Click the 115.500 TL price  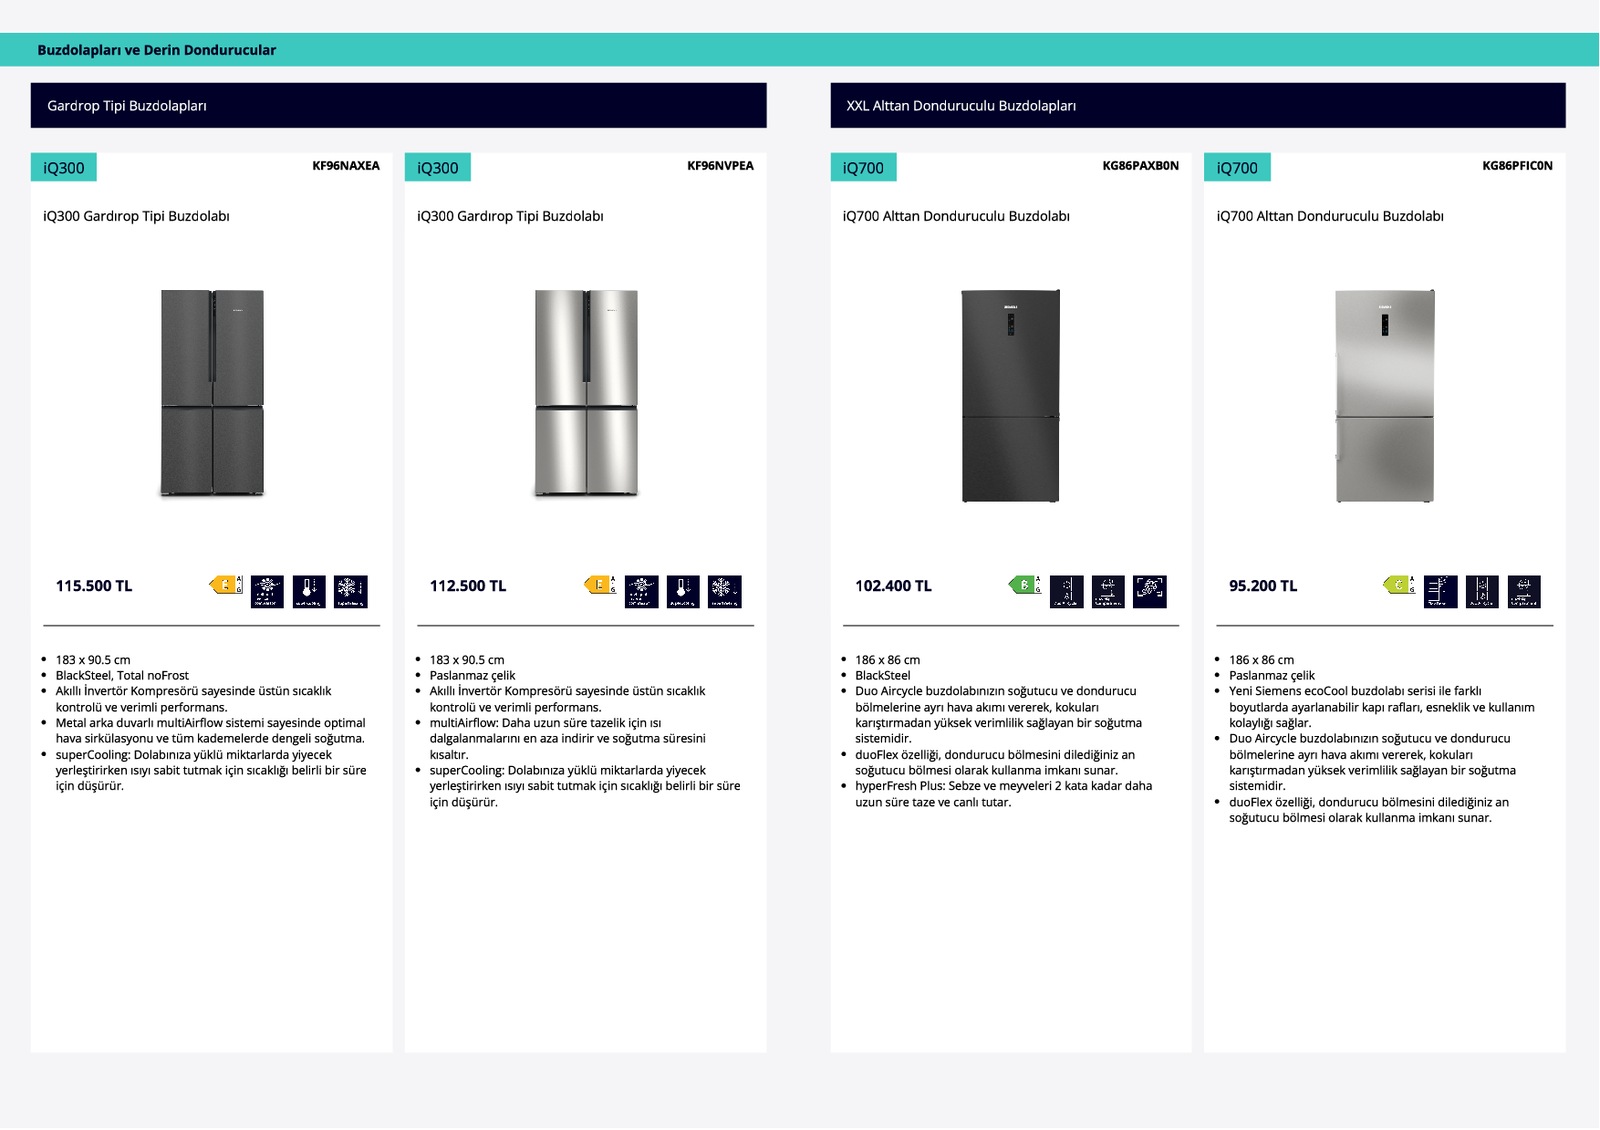point(94,586)
